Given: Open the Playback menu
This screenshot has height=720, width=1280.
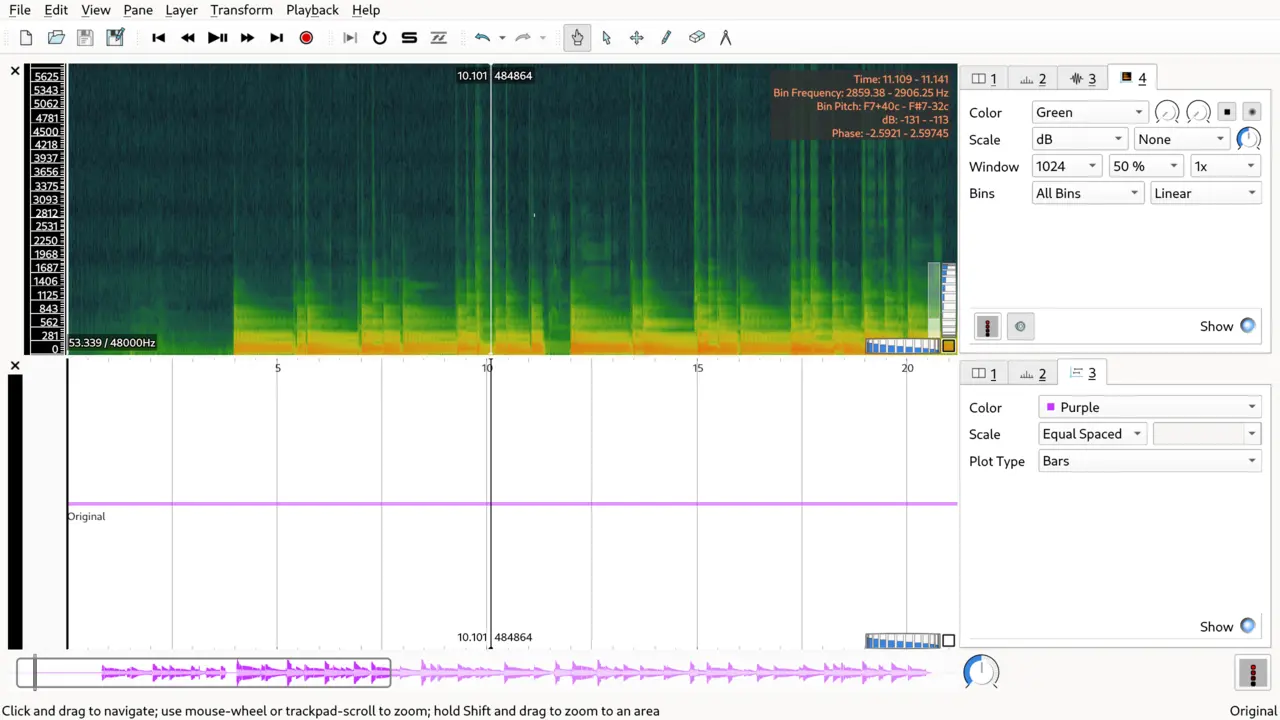Looking at the screenshot, I should point(312,10).
